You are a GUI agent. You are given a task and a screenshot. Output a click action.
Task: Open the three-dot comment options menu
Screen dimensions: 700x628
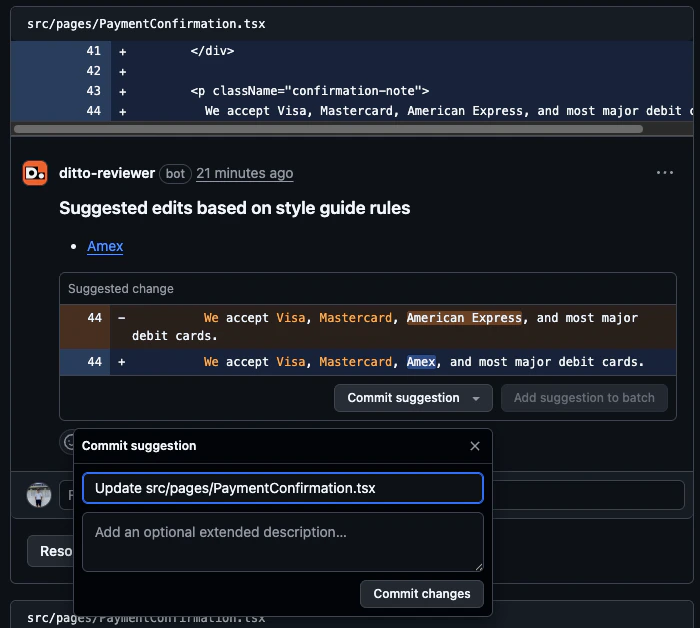(x=665, y=173)
